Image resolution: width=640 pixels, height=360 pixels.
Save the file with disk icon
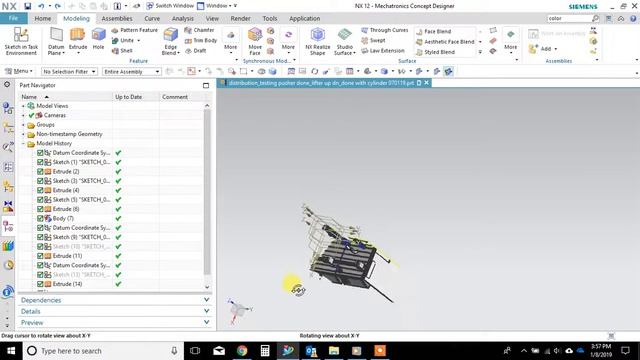(x=27, y=6)
